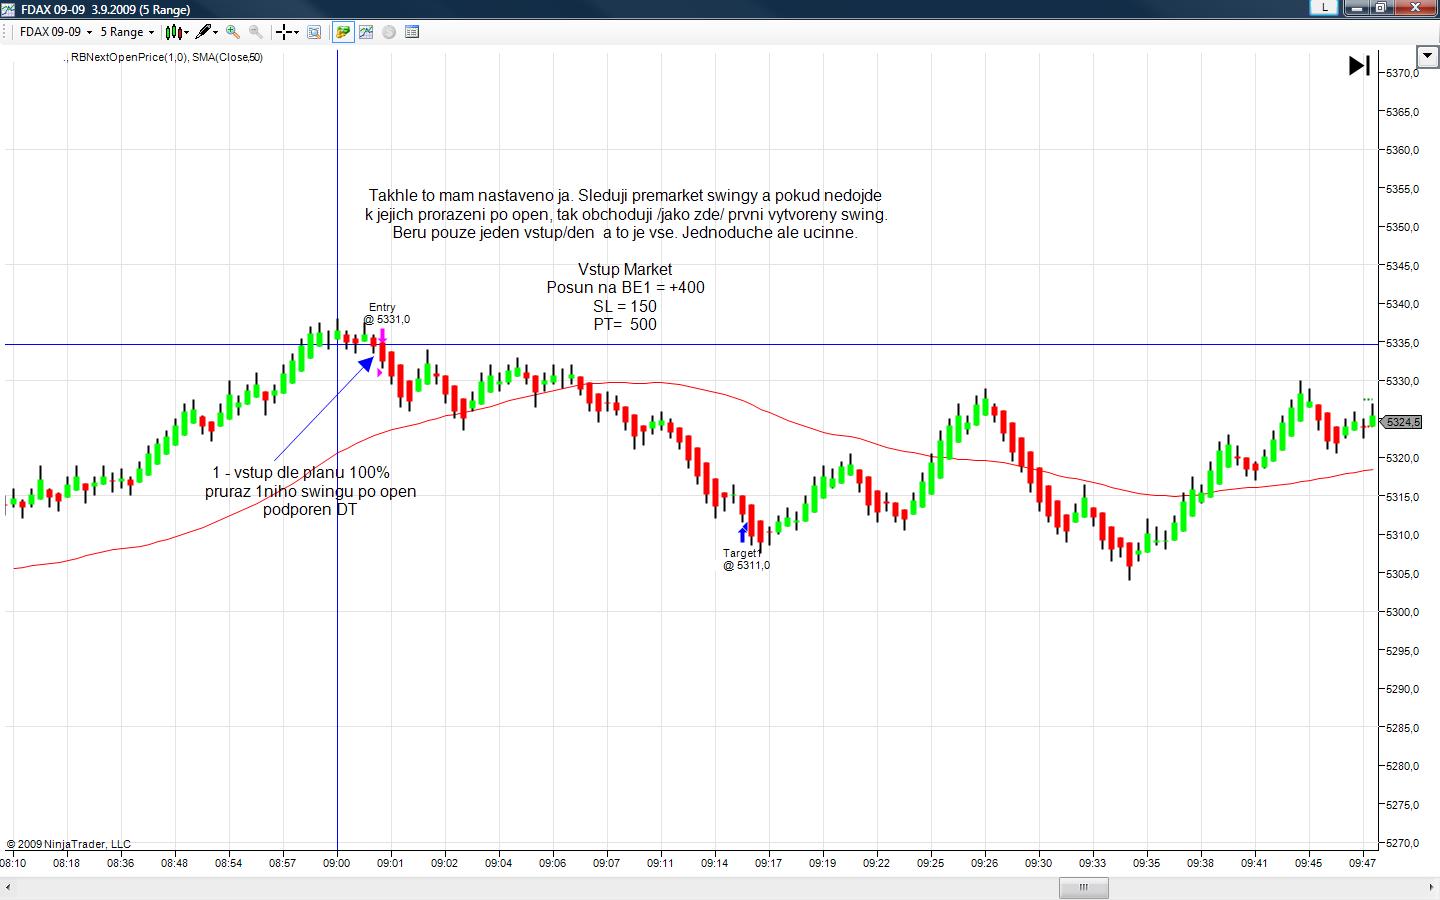Close the FDAX chart window

pos(1415,7)
